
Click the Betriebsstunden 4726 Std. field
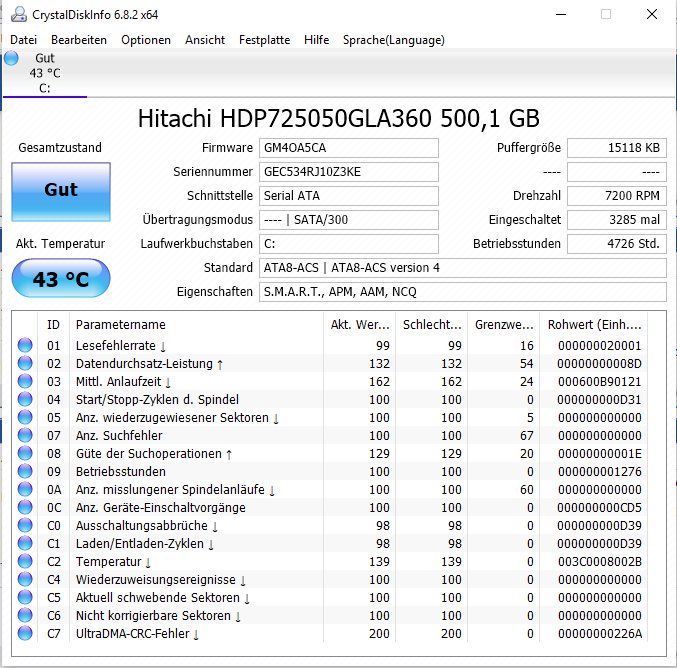617,244
